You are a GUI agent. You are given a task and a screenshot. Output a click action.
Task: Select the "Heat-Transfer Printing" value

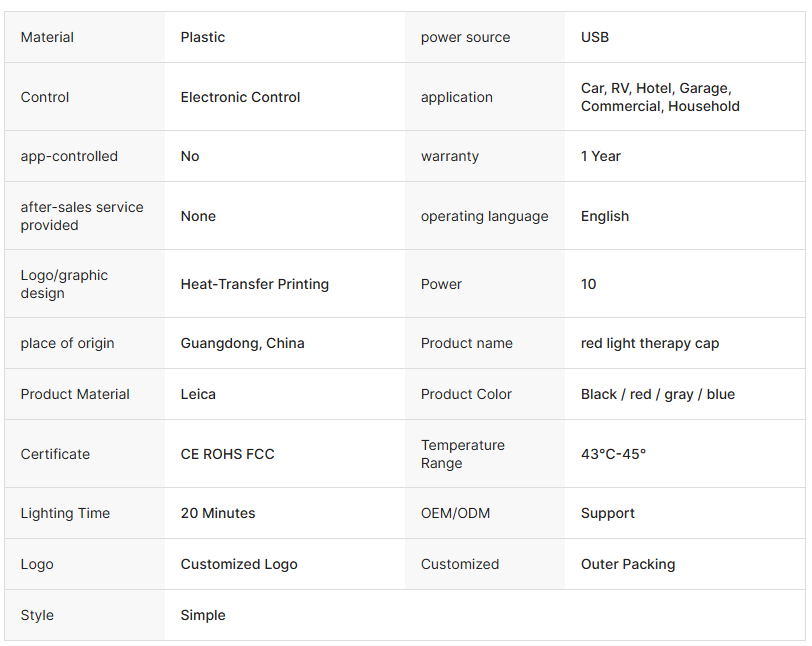(x=255, y=284)
